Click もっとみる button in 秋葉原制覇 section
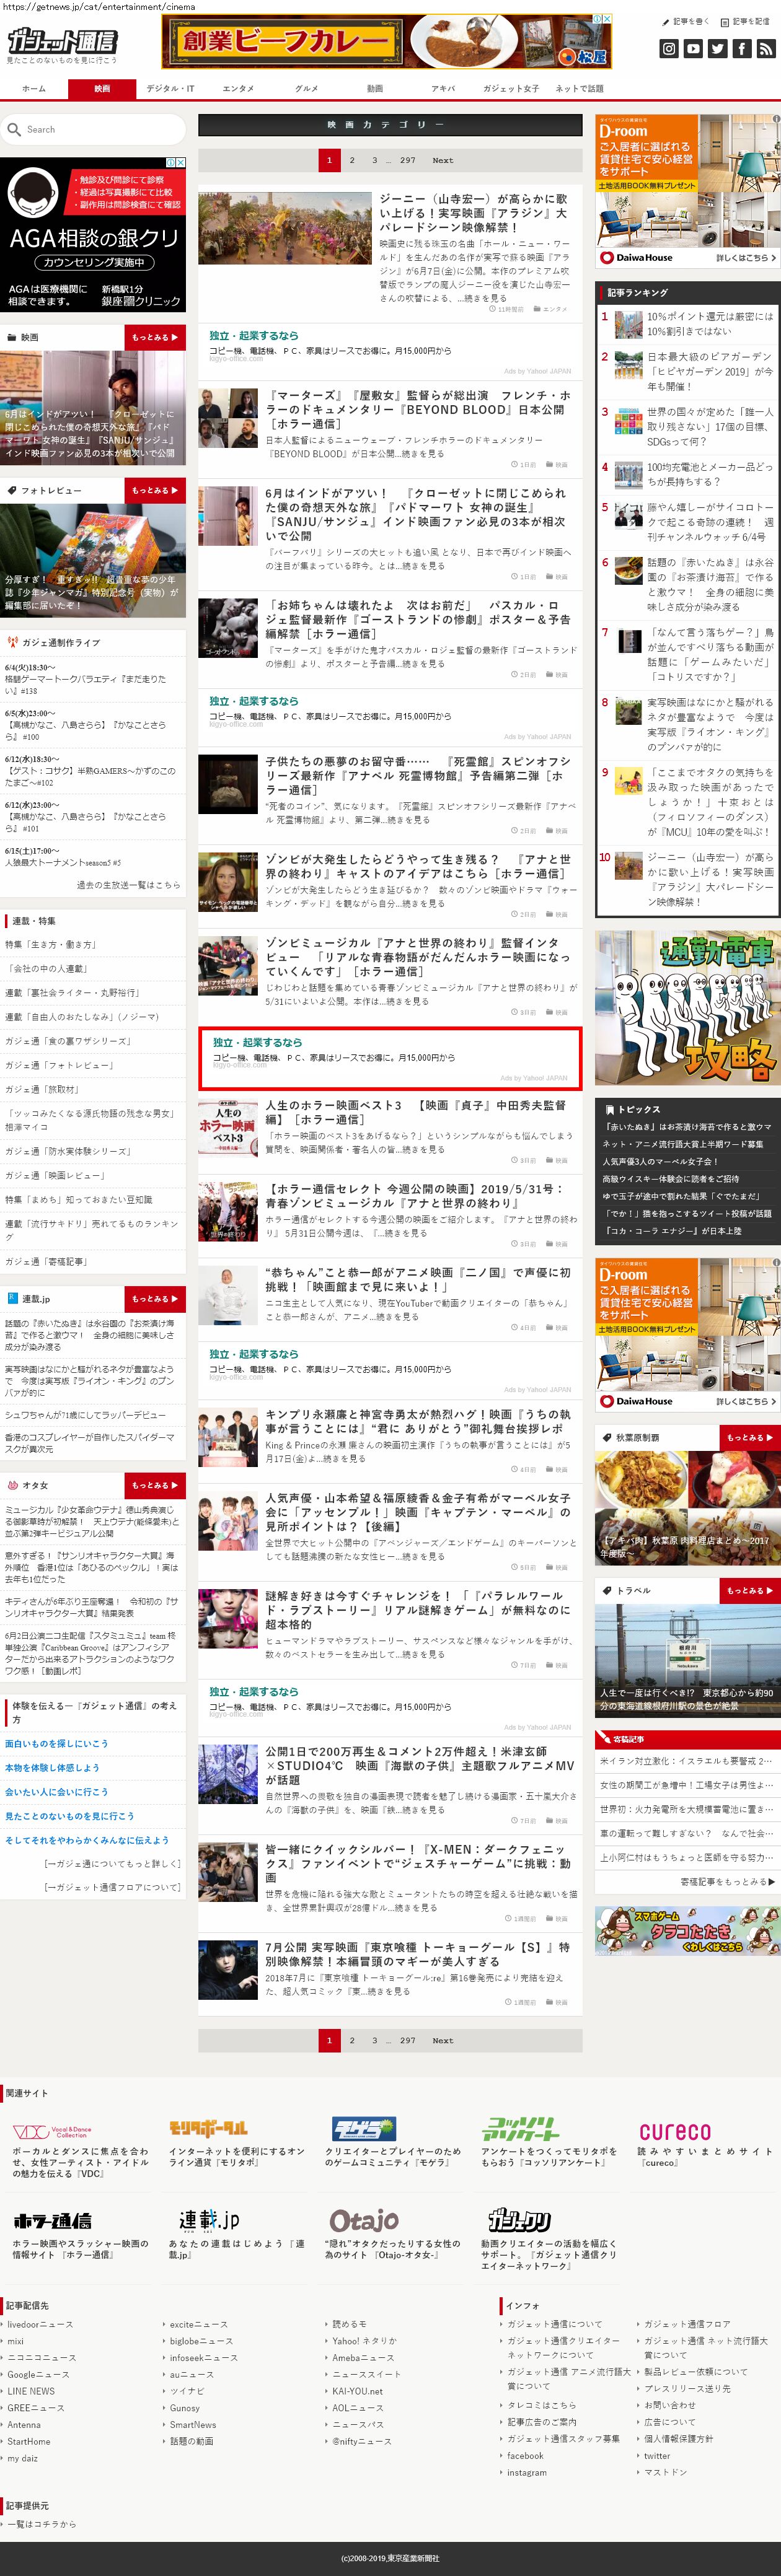Image resolution: width=781 pixels, height=2576 pixels. pyautogui.click(x=750, y=1437)
